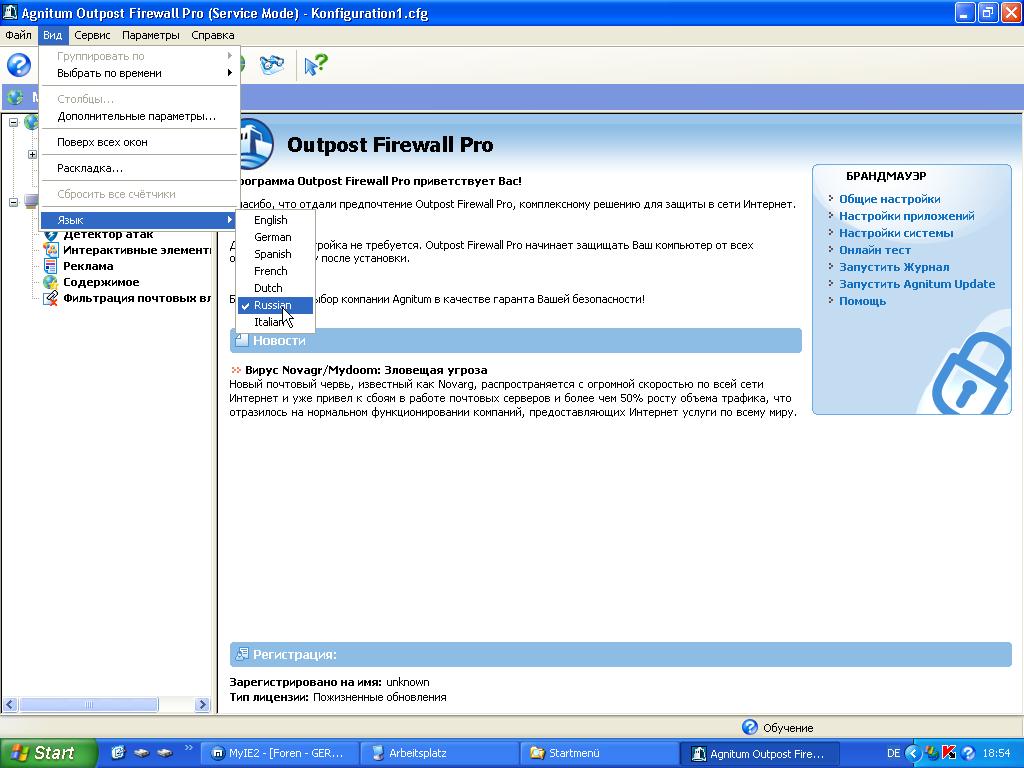Click the Детектор атак plugin icon
Screen dimensions: 1024x768
coord(50,235)
